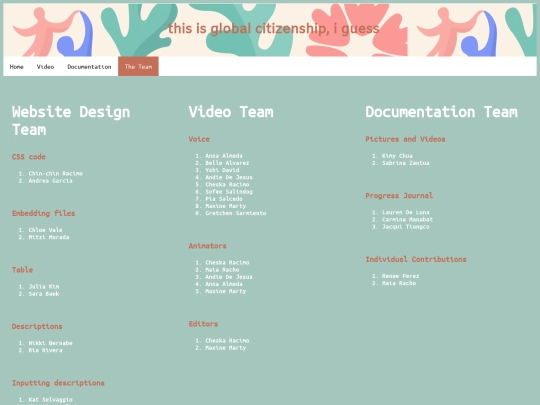The image size is (540, 405).
Task: Select the name Andrea Garcia
Action: pyautogui.click(x=50, y=180)
